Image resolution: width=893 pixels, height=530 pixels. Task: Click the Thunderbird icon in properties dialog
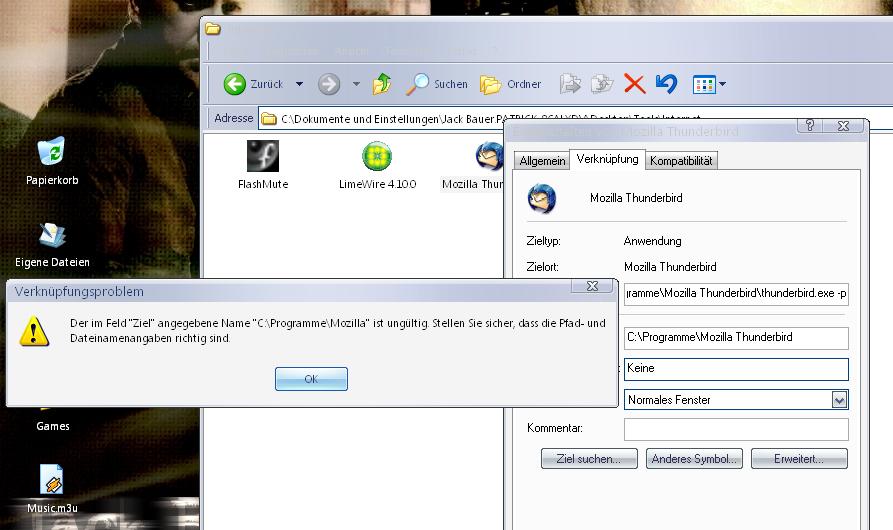coord(542,198)
